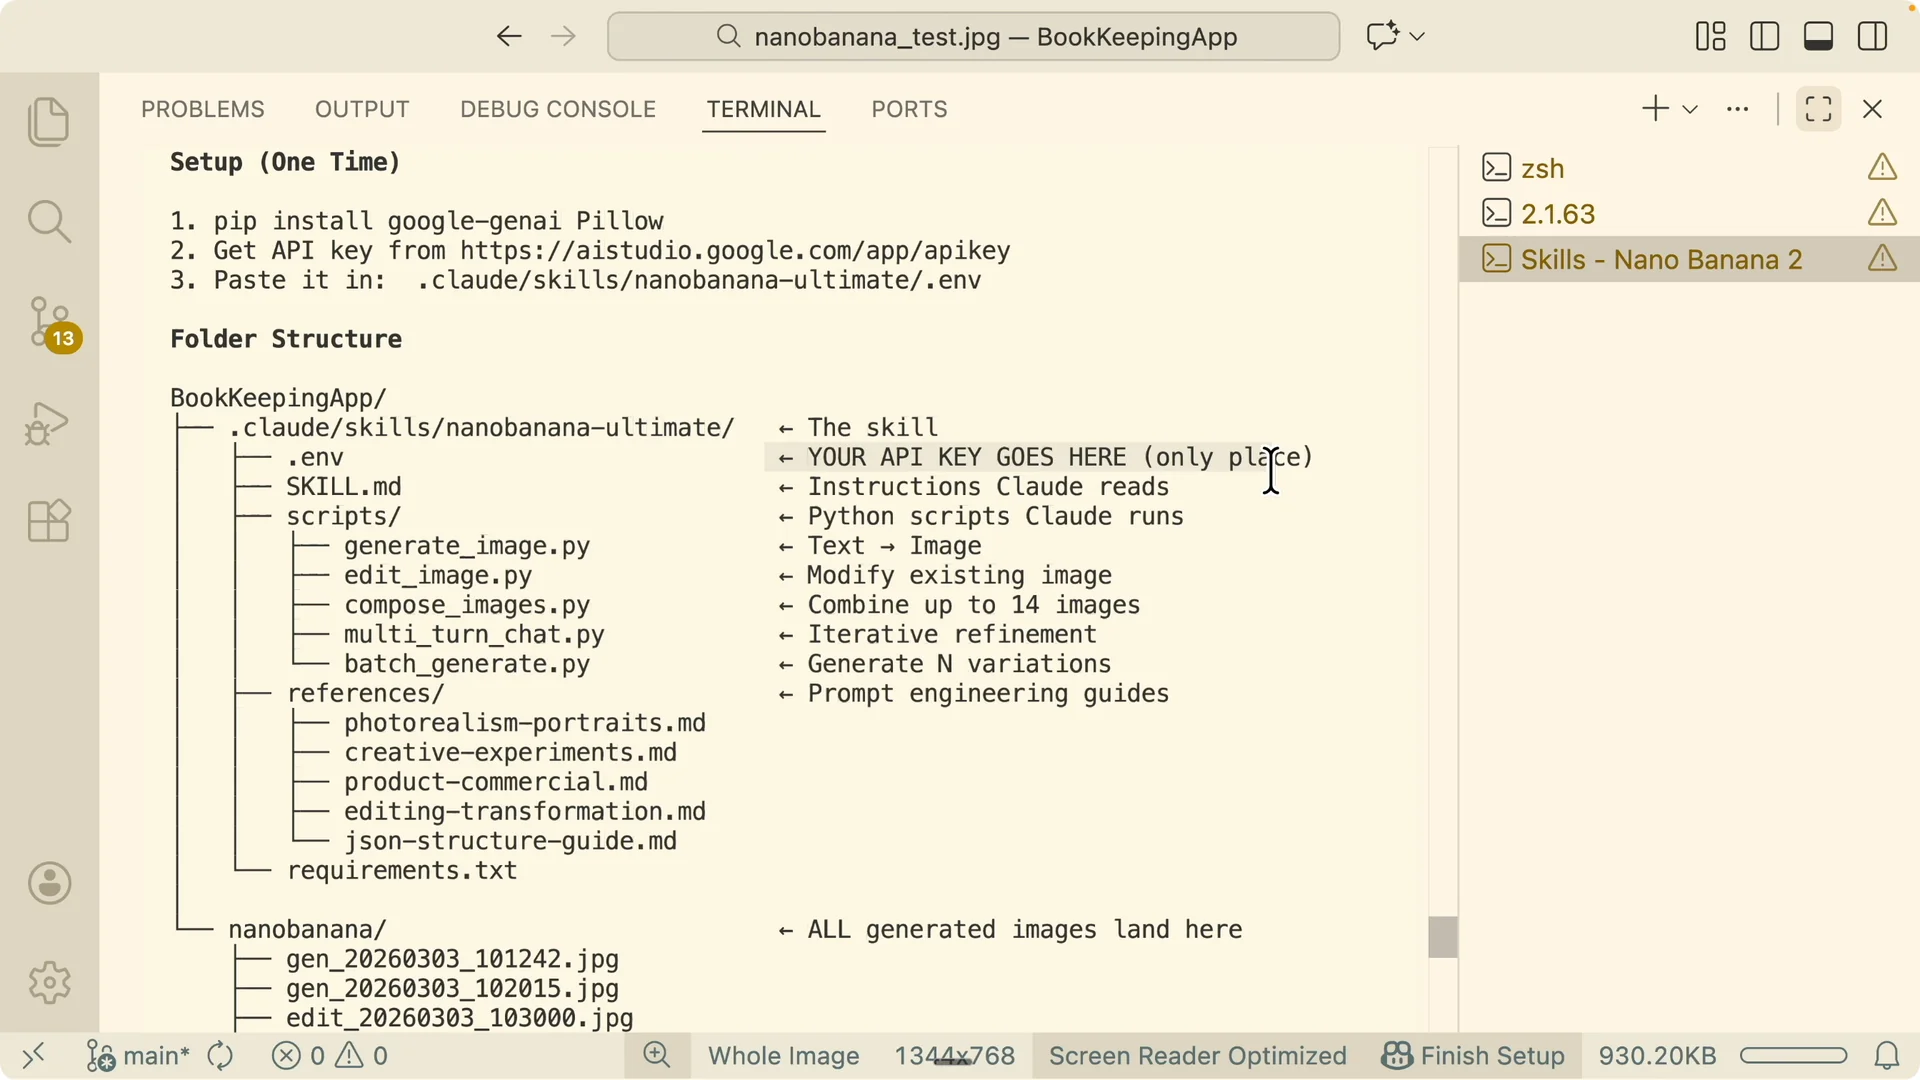1920x1080 pixels.
Task: Open the Customize Layout icon
Action: click(1711, 37)
